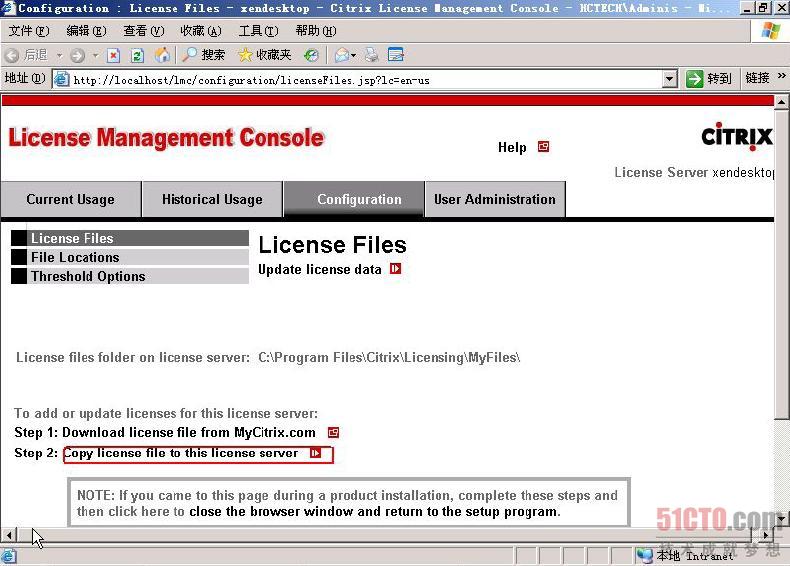
Task: Click the red Help popup icon
Action: 543,147
